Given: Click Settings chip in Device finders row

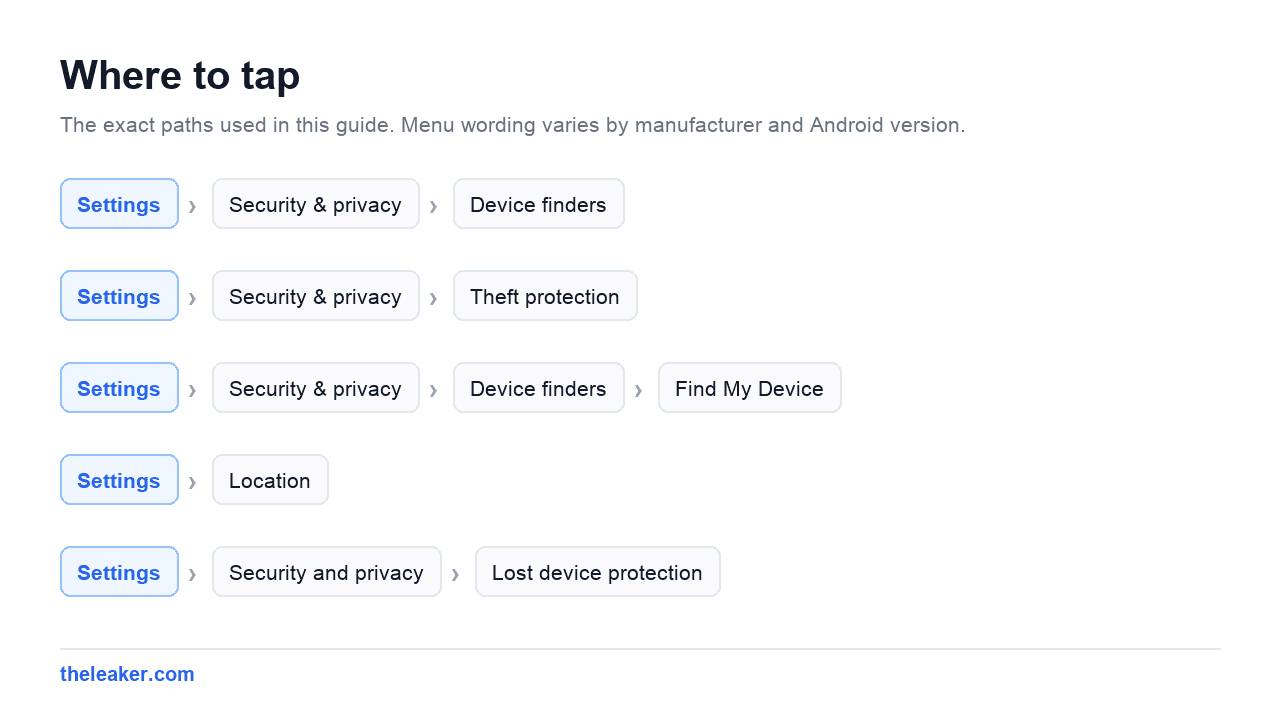Looking at the screenshot, I should pos(119,204).
